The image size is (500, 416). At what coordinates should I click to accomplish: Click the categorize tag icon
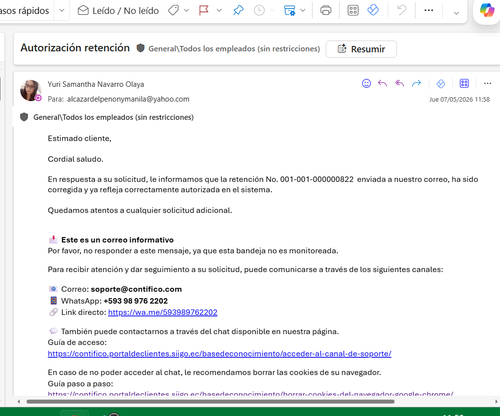click(173, 11)
